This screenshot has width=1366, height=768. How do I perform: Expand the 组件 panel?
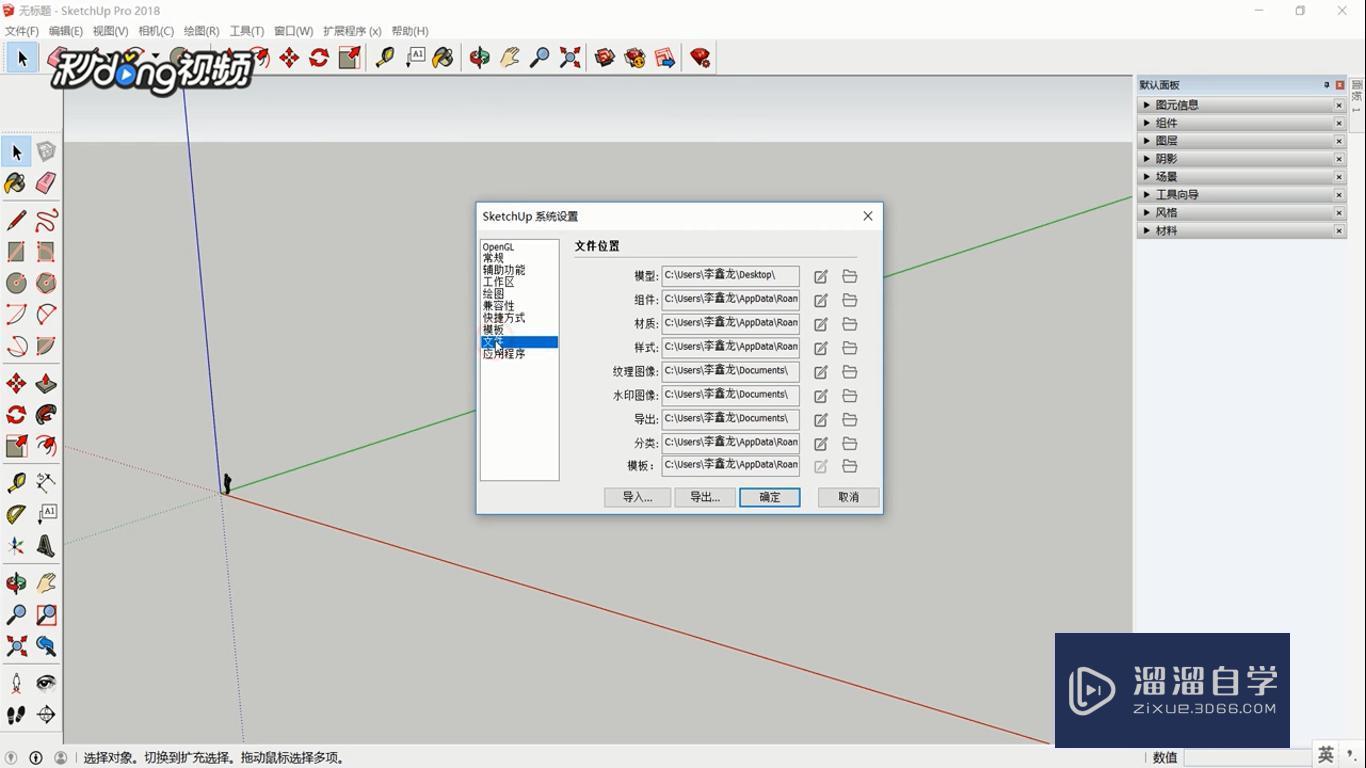click(x=1147, y=123)
